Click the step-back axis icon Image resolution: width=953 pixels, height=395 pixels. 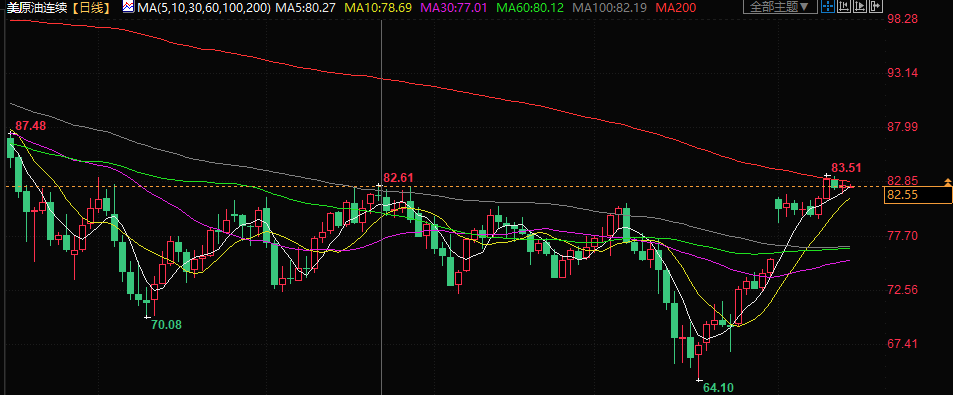tap(844, 6)
